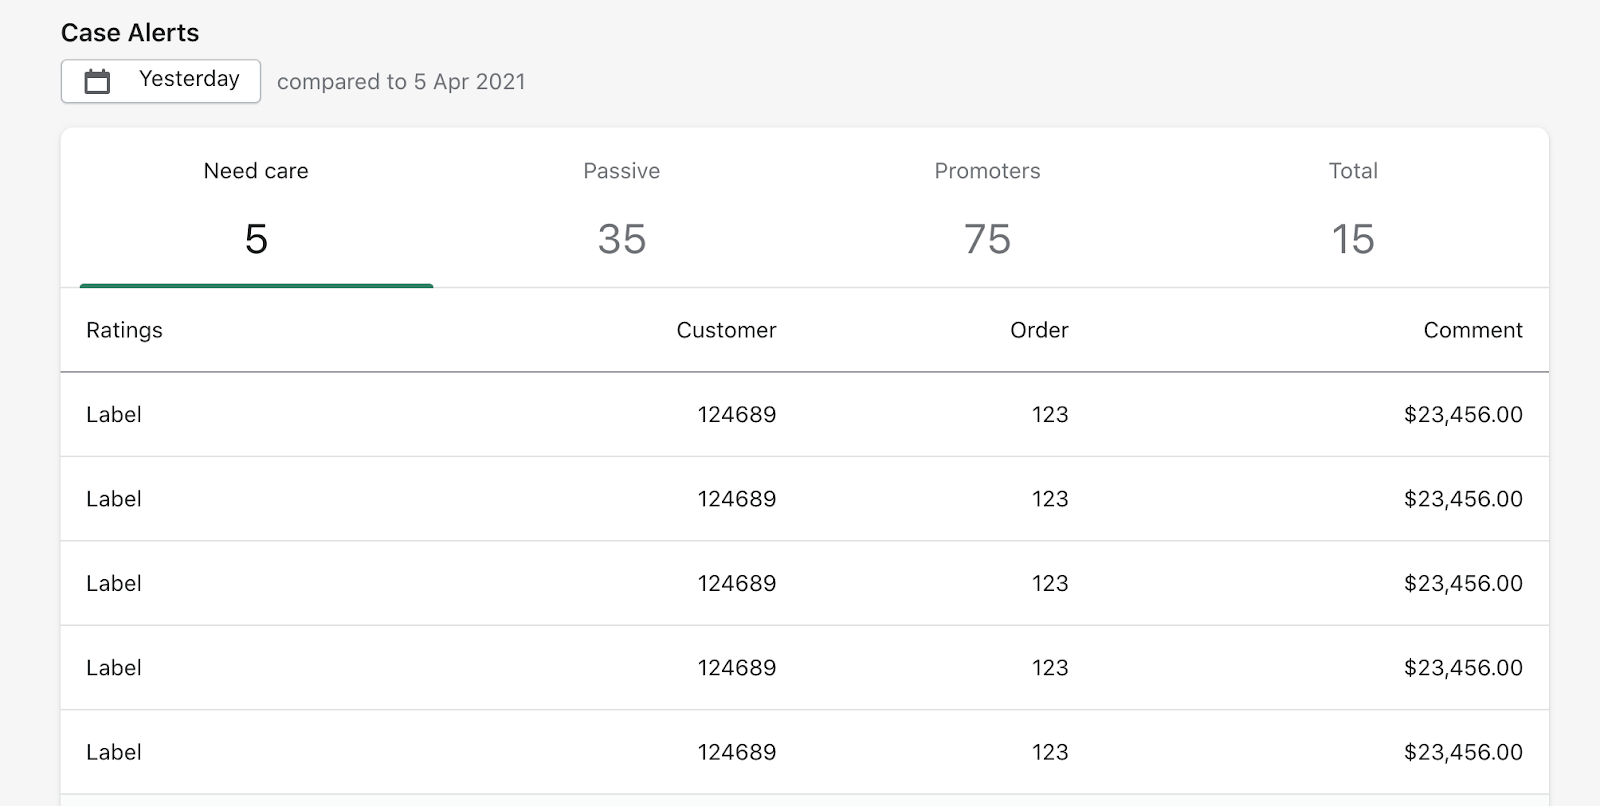This screenshot has width=1600, height=806.
Task: Click the number 35 under Passive
Action: (622, 239)
